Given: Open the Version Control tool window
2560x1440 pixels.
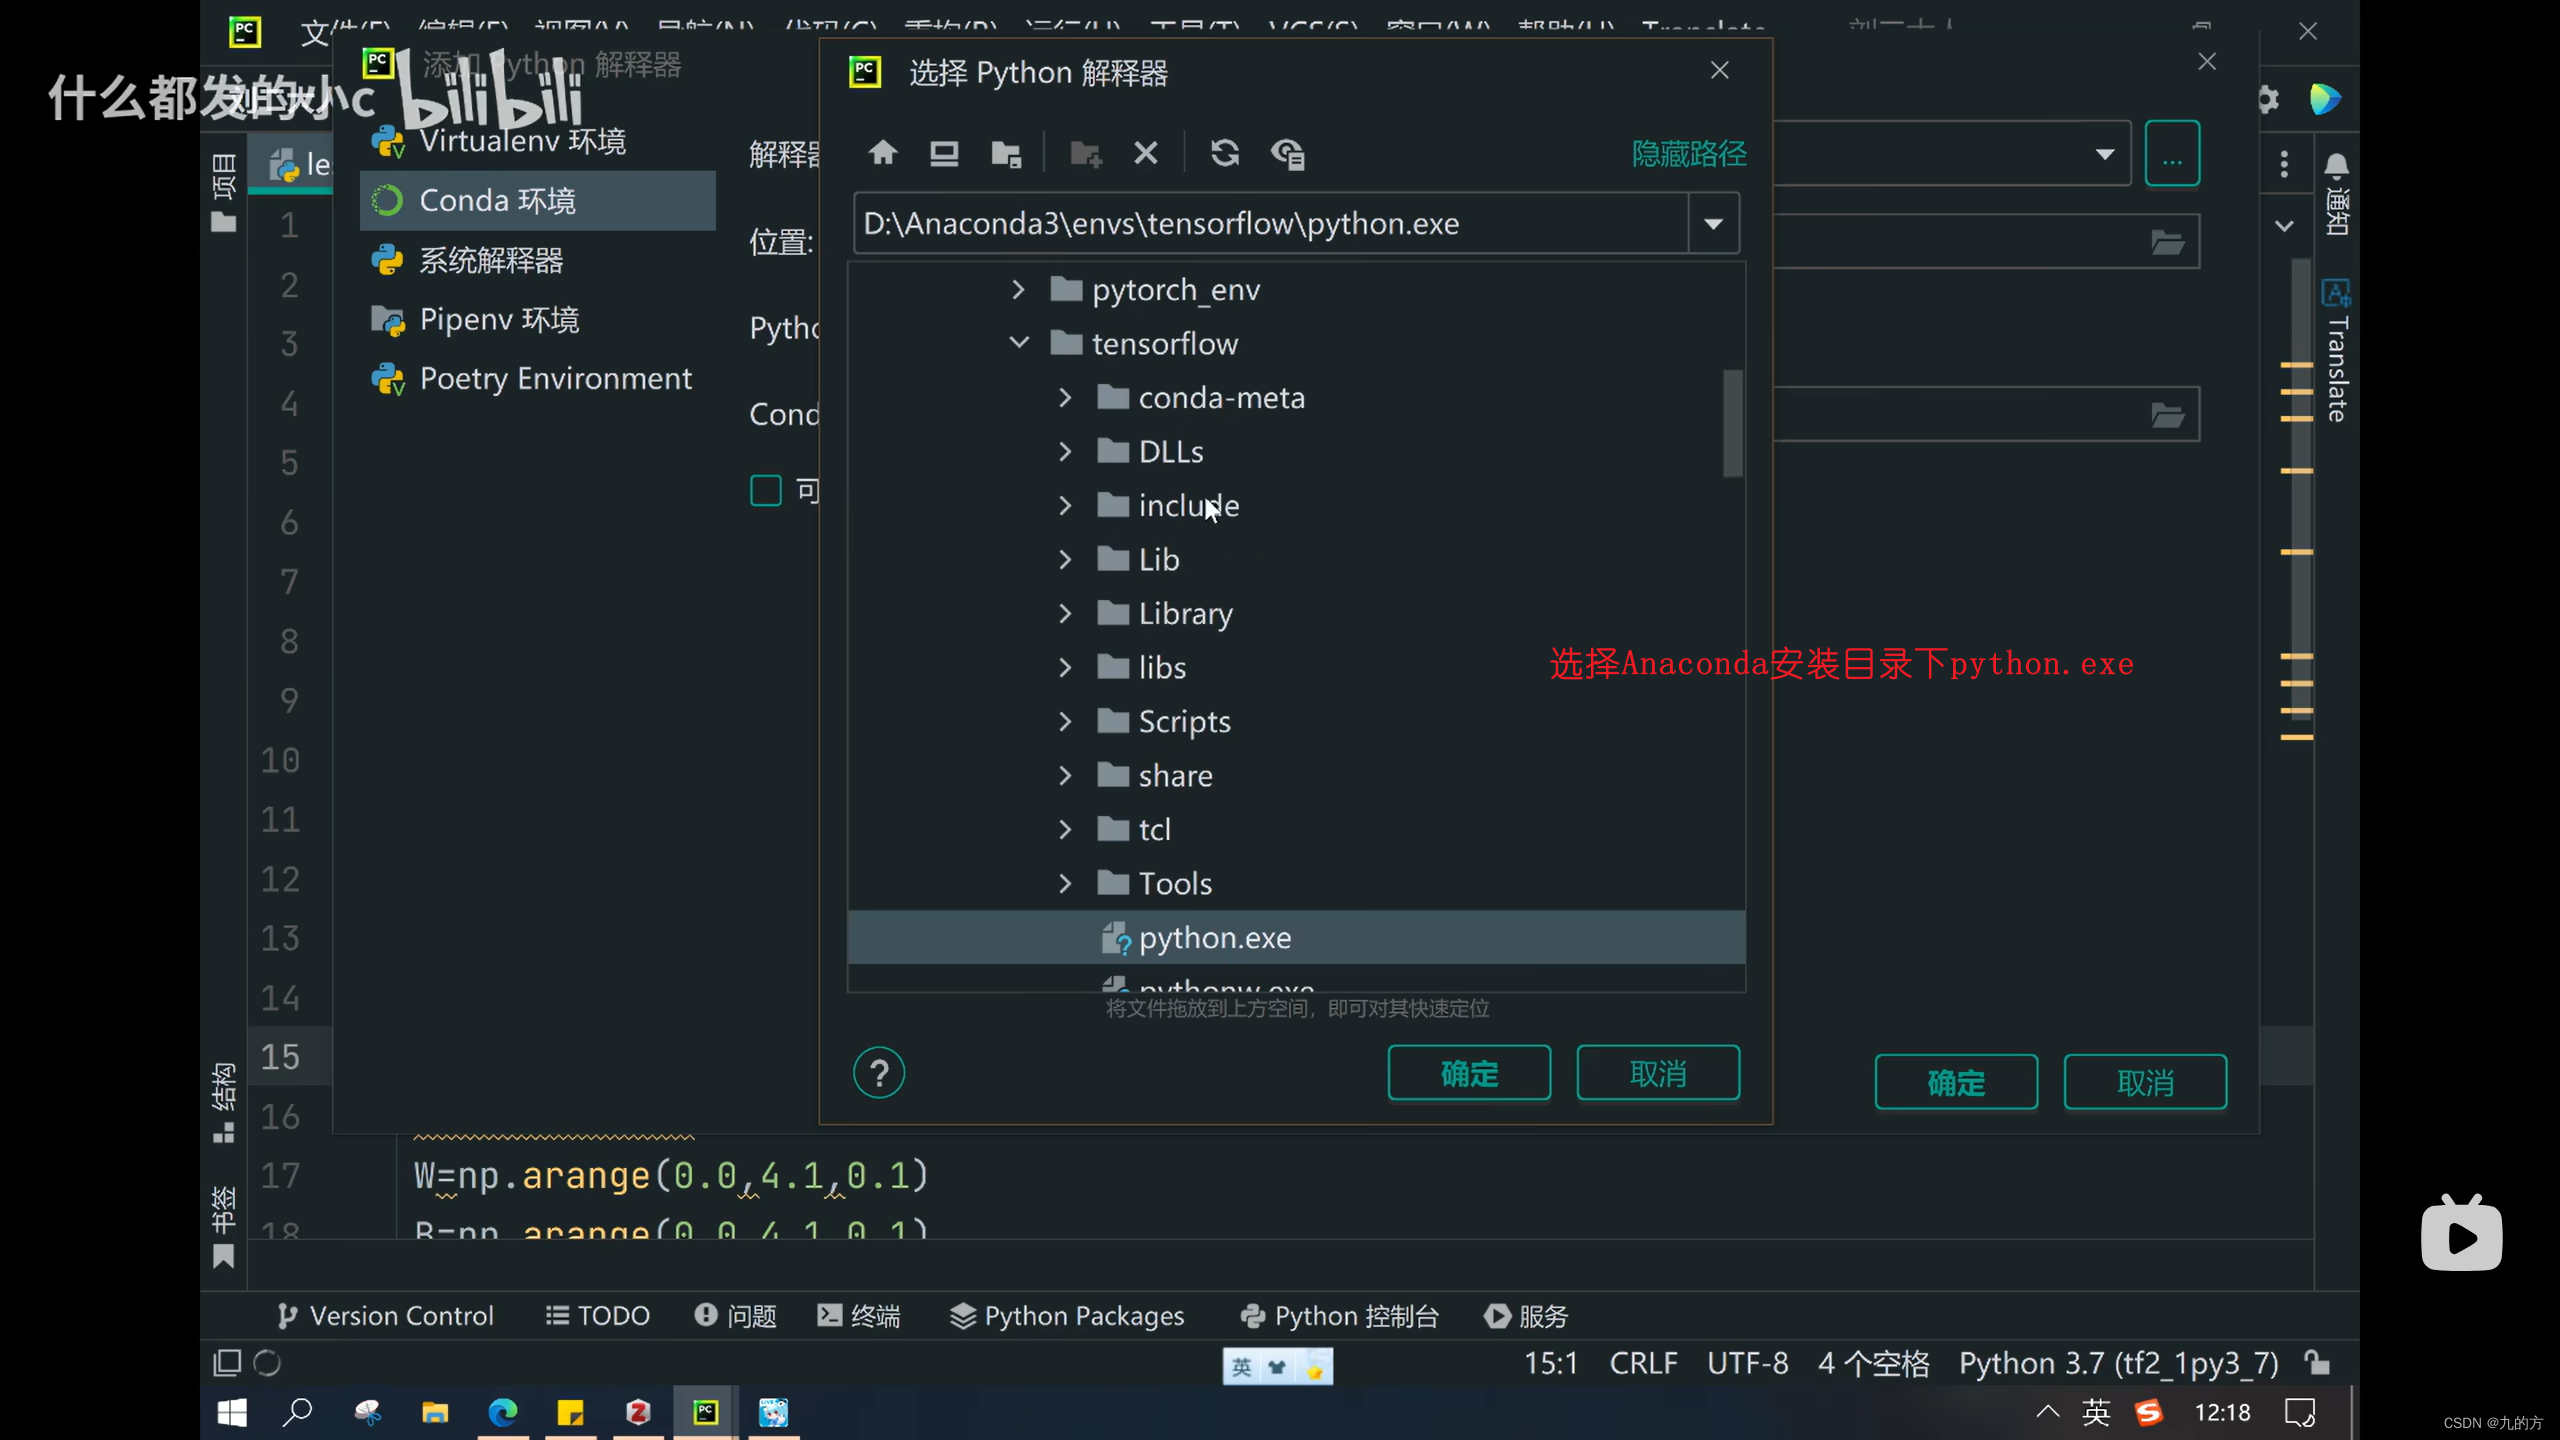Looking at the screenshot, I should pyautogui.click(x=385, y=1315).
